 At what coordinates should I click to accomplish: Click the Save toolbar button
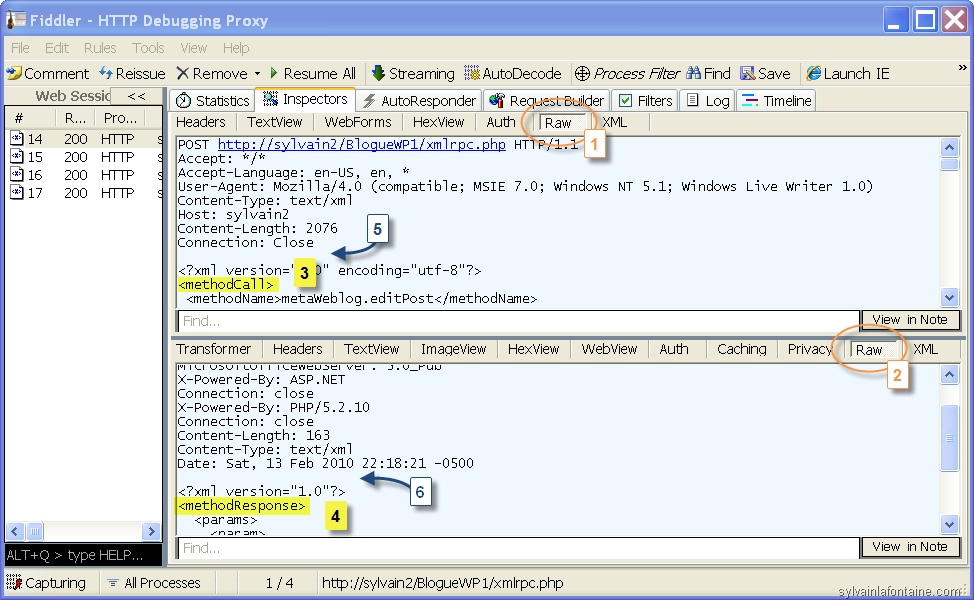pos(765,74)
